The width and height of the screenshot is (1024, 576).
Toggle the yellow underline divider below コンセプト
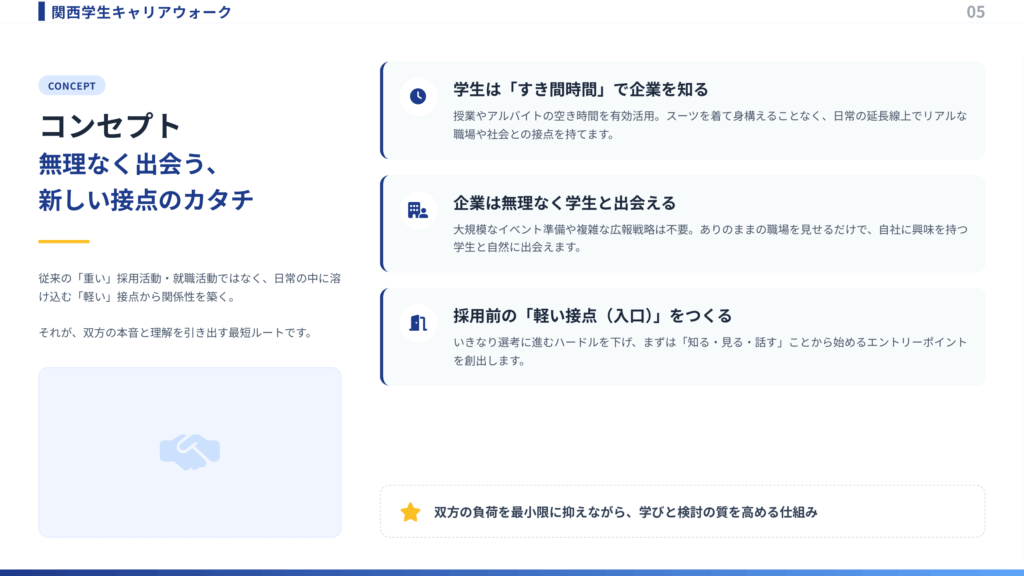click(x=66, y=241)
